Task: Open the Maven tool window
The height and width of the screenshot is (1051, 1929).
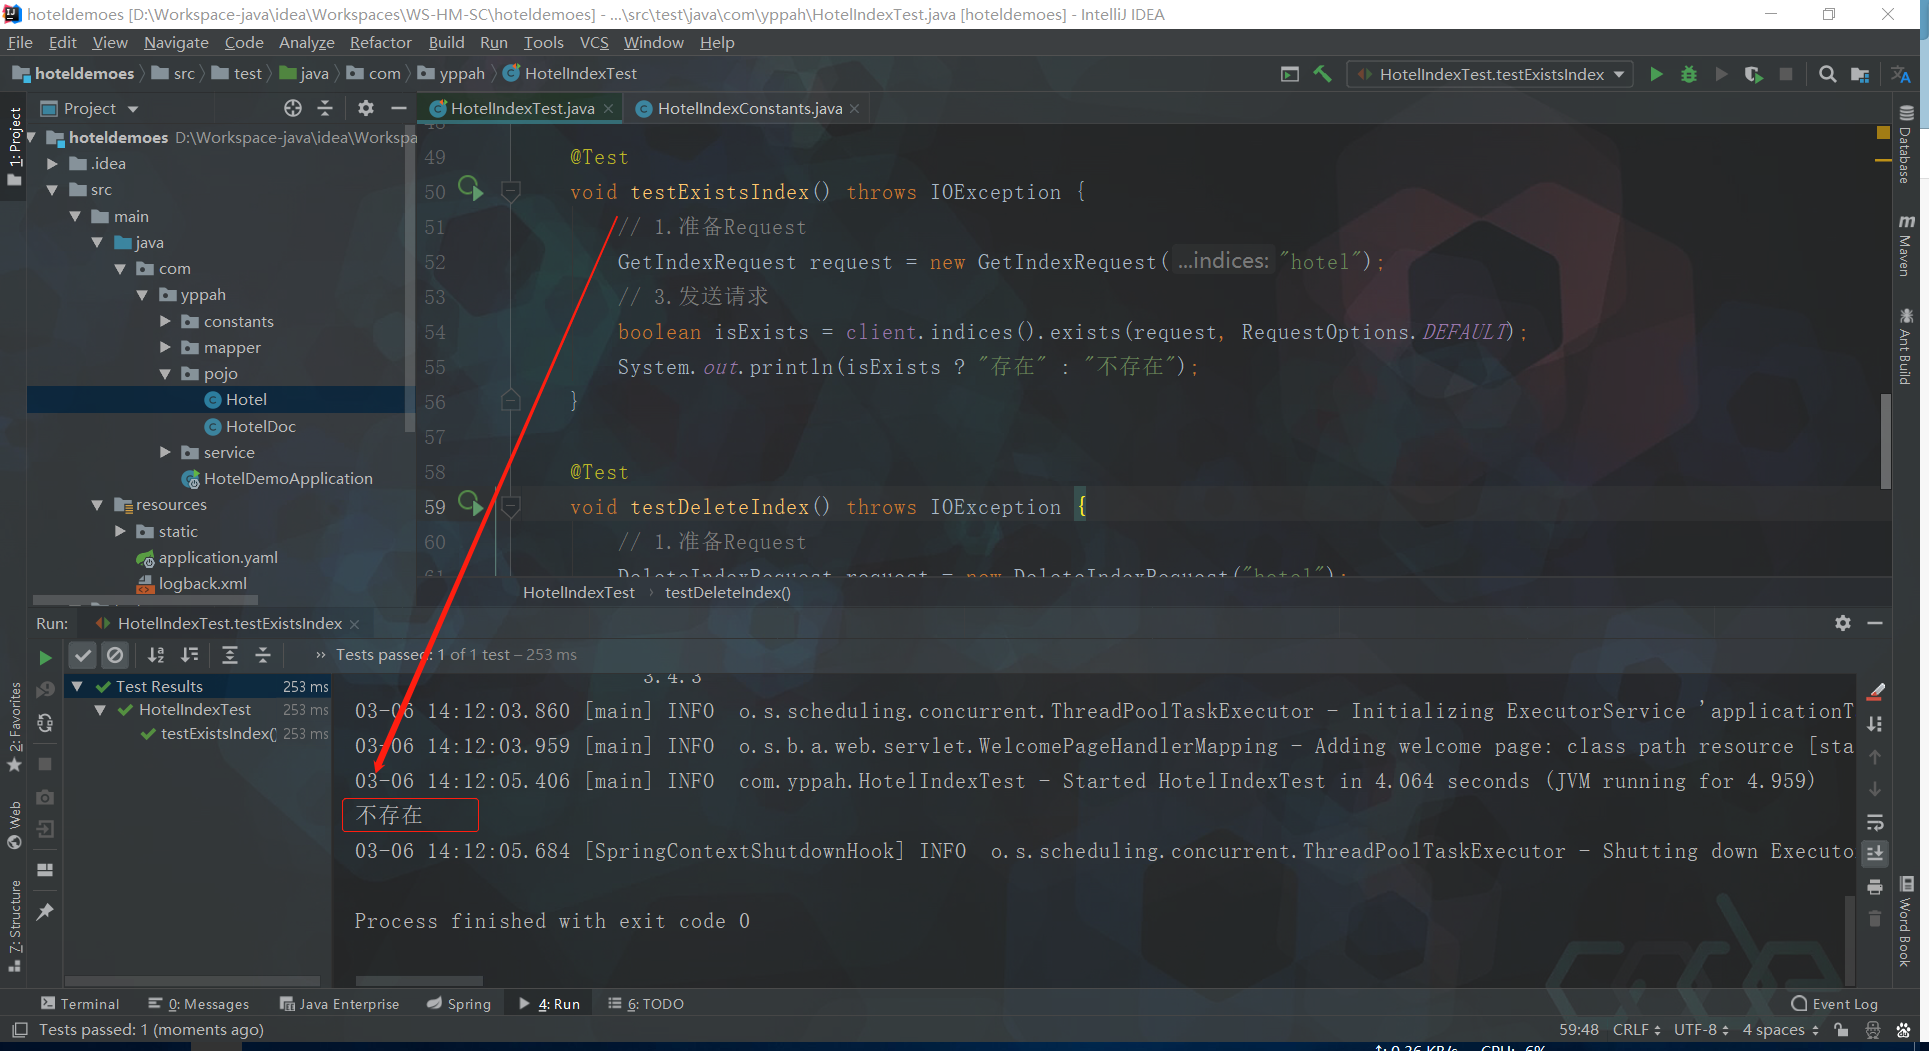Action: 1906,245
